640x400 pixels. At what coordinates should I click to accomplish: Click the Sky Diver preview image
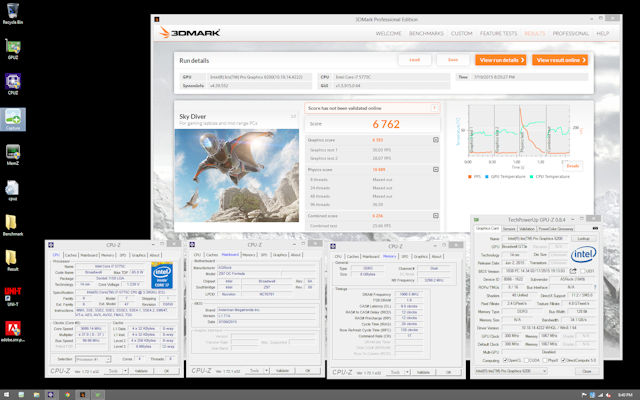[x=237, y=176]
